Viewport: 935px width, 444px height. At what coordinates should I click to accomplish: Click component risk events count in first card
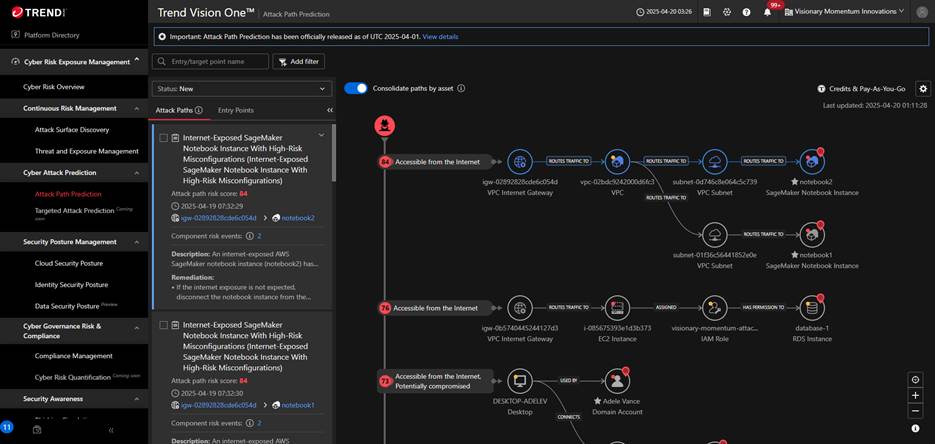(259, 236)
